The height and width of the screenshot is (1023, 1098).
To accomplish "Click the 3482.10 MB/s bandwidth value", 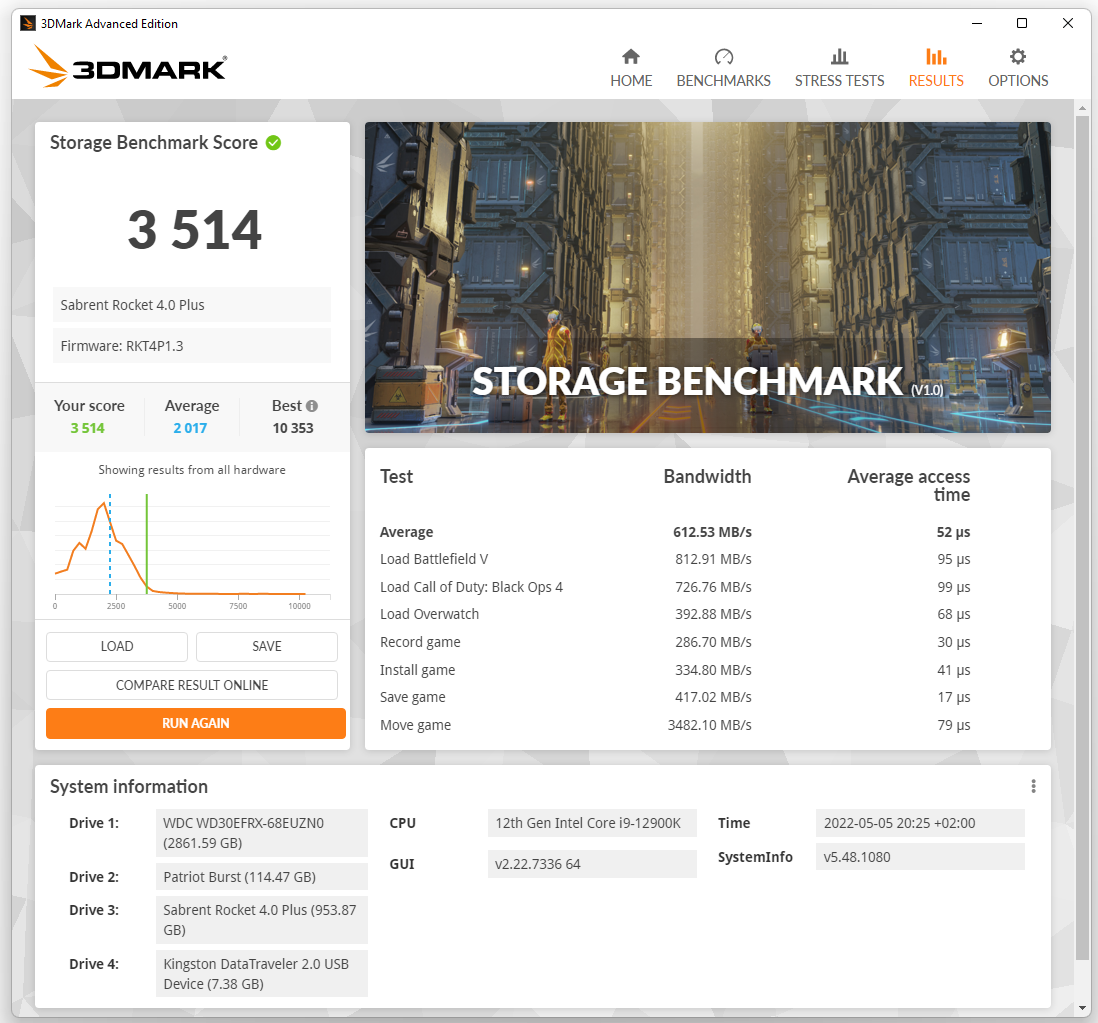I will click(709, 725).
